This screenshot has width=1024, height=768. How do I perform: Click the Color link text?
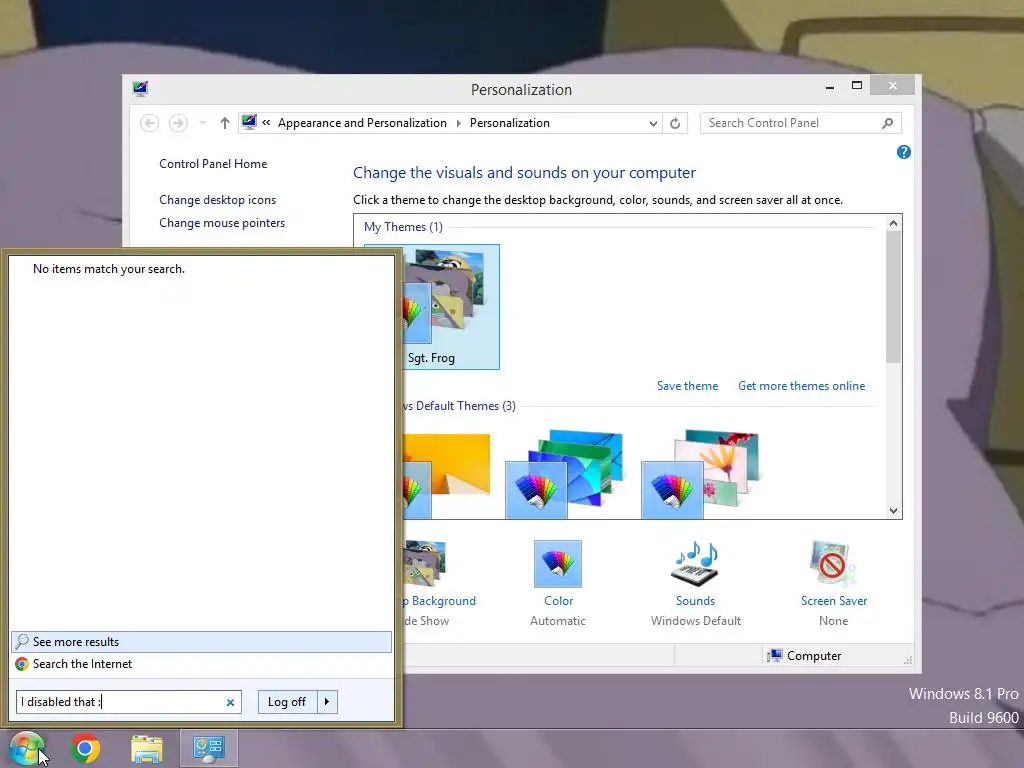click(x=558, y=601)
